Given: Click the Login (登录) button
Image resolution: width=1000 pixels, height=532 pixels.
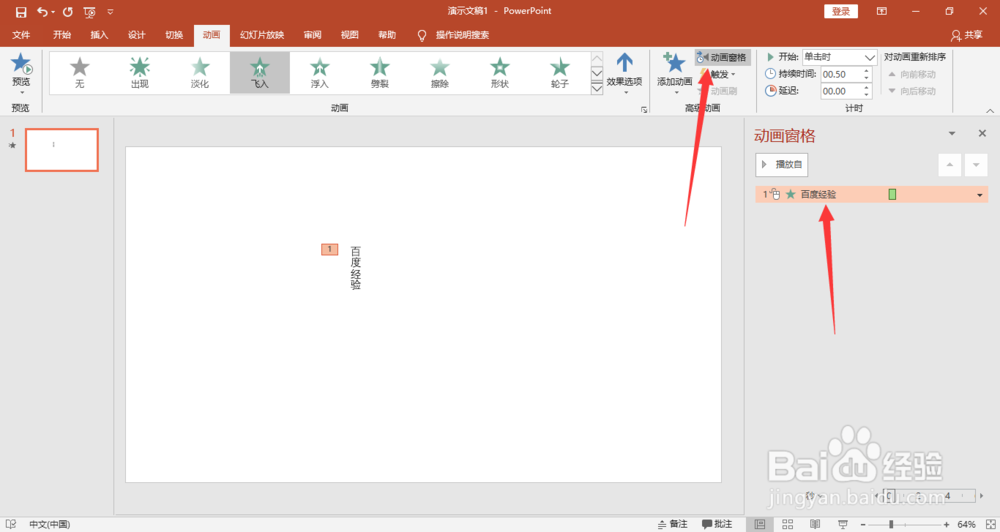Looking at the screenshot, I should [x=841, y=11].
